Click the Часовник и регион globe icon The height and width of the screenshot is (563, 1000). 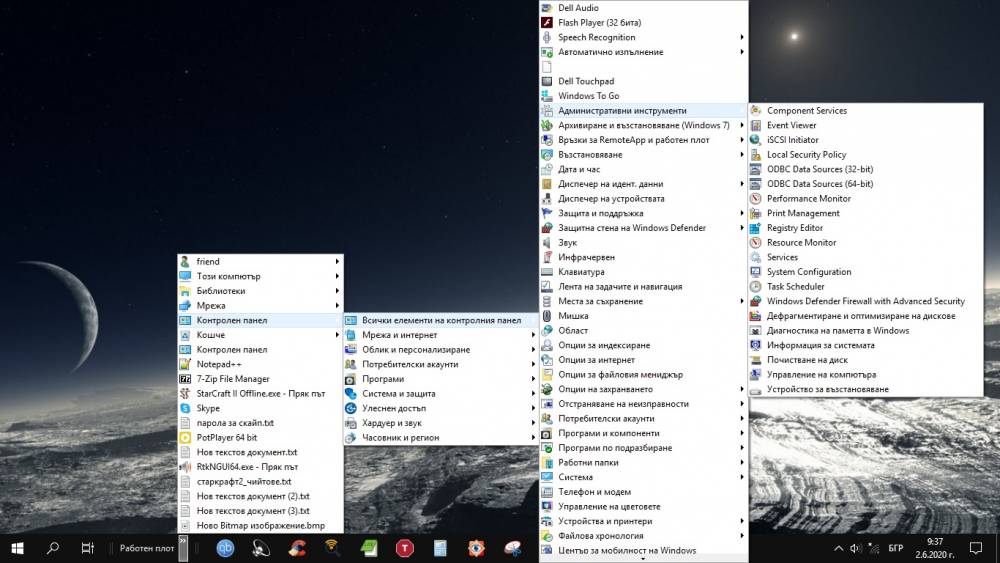pos(350,437)
